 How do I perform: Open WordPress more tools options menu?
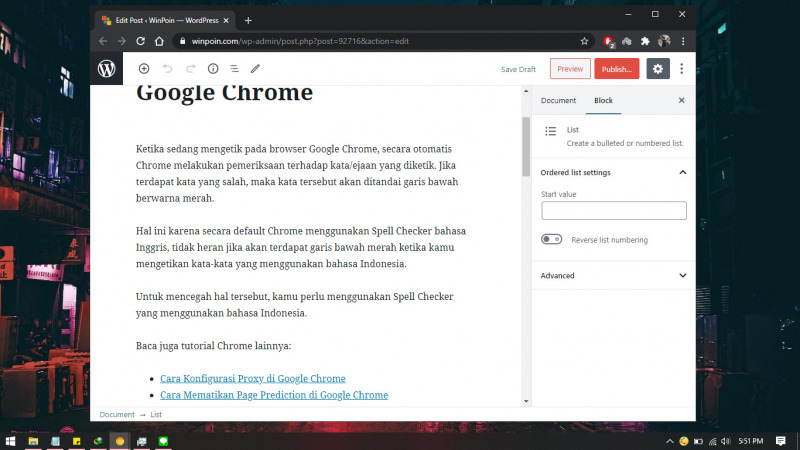pyautogui.click(x=682, y=68)
